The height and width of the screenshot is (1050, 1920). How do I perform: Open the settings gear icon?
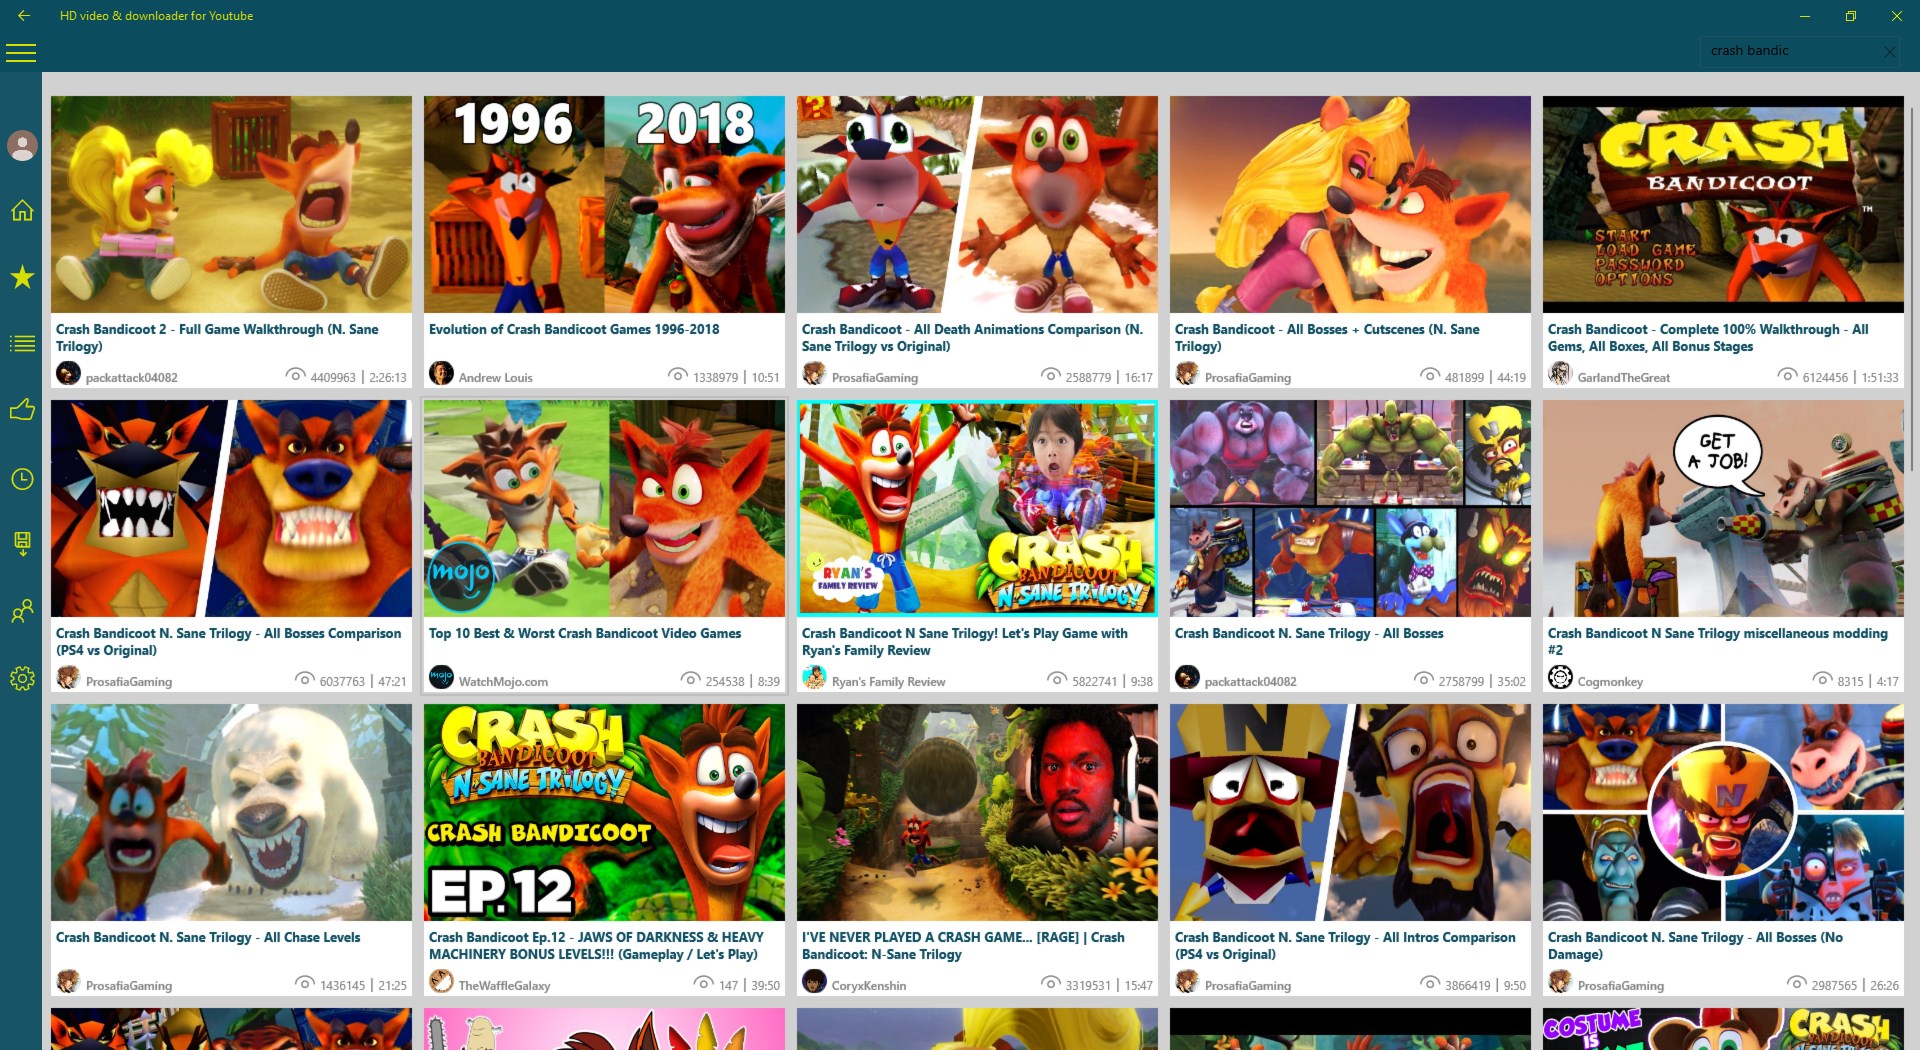(22, 679)
